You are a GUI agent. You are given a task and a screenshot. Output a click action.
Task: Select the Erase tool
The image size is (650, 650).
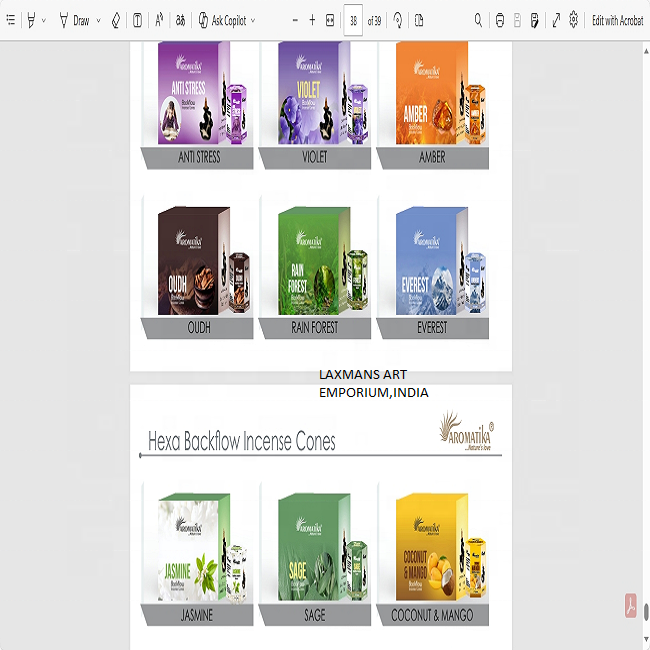(x=116, y=20)
